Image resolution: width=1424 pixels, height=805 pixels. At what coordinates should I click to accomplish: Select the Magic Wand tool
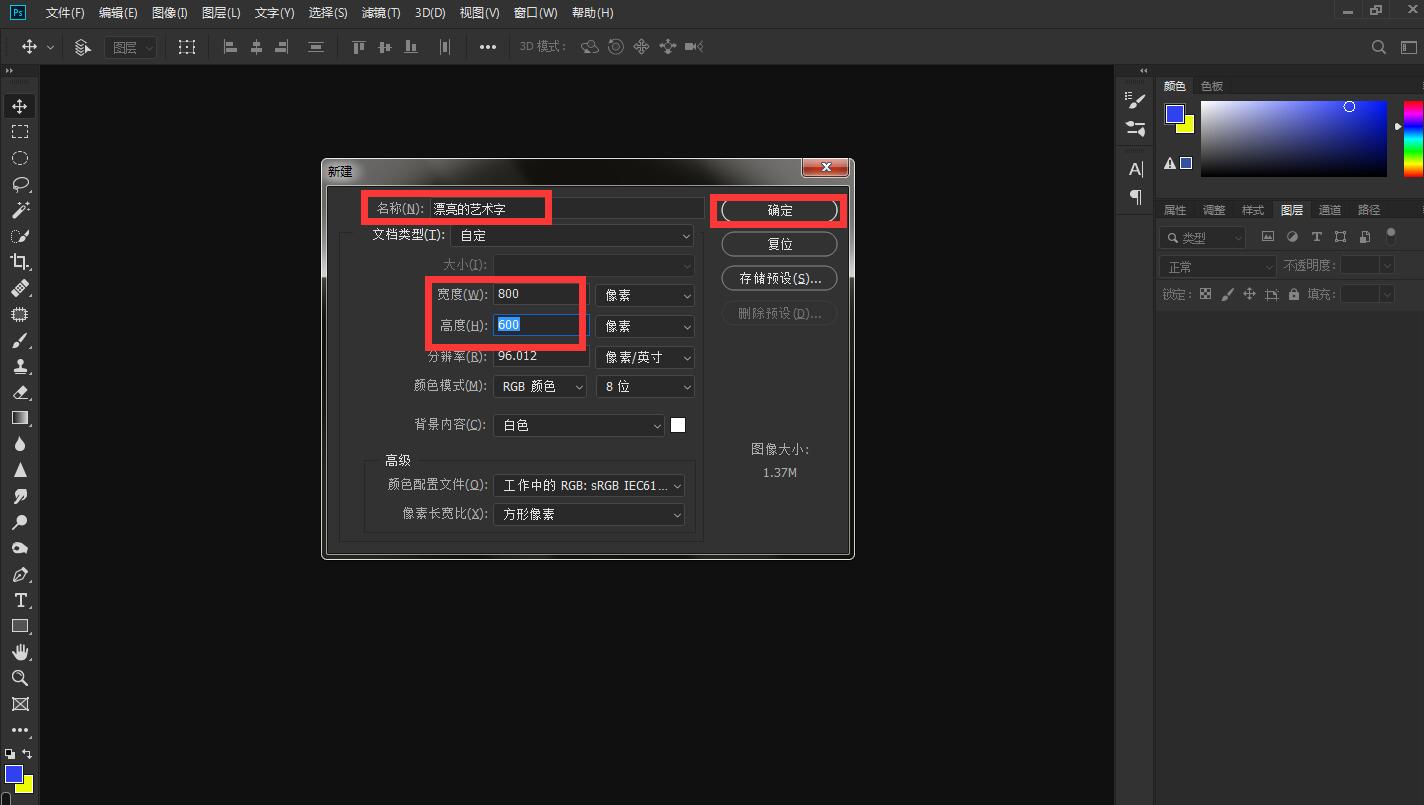20,210
